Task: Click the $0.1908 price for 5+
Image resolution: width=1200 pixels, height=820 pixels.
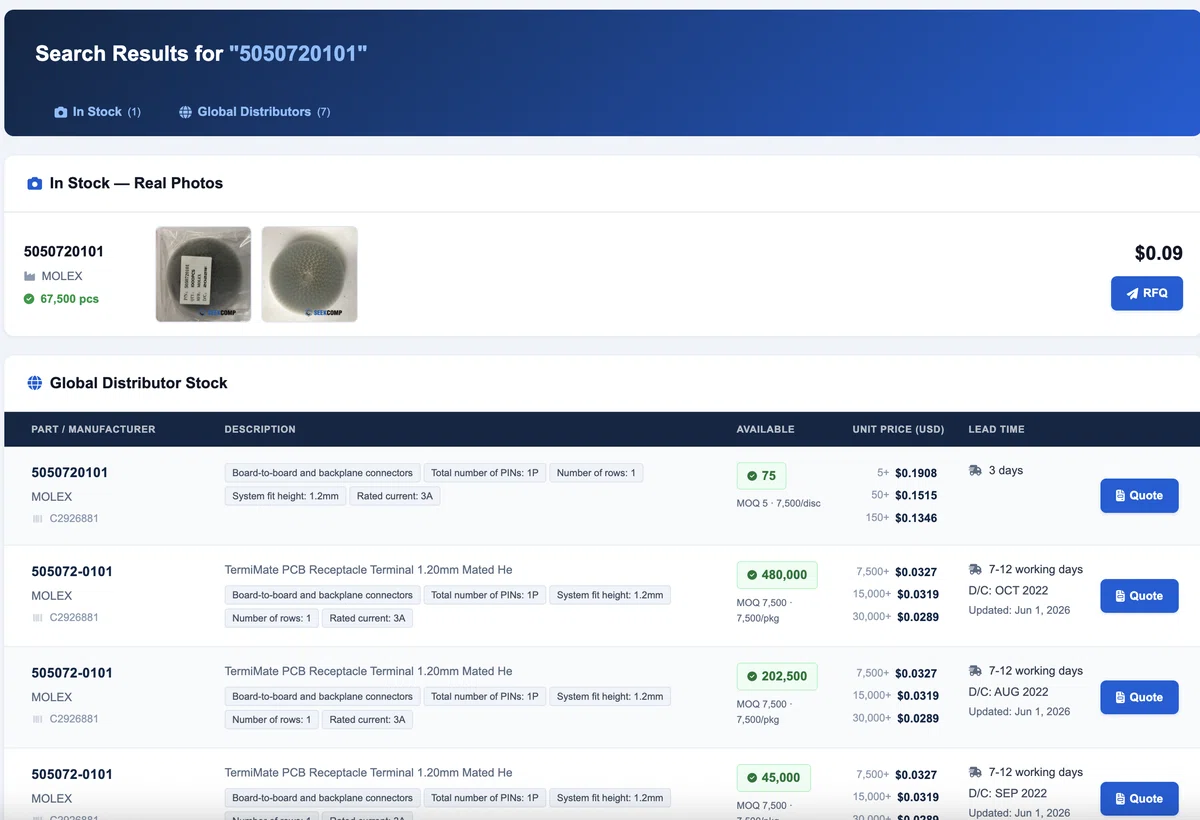Action: tap(916, 473)
